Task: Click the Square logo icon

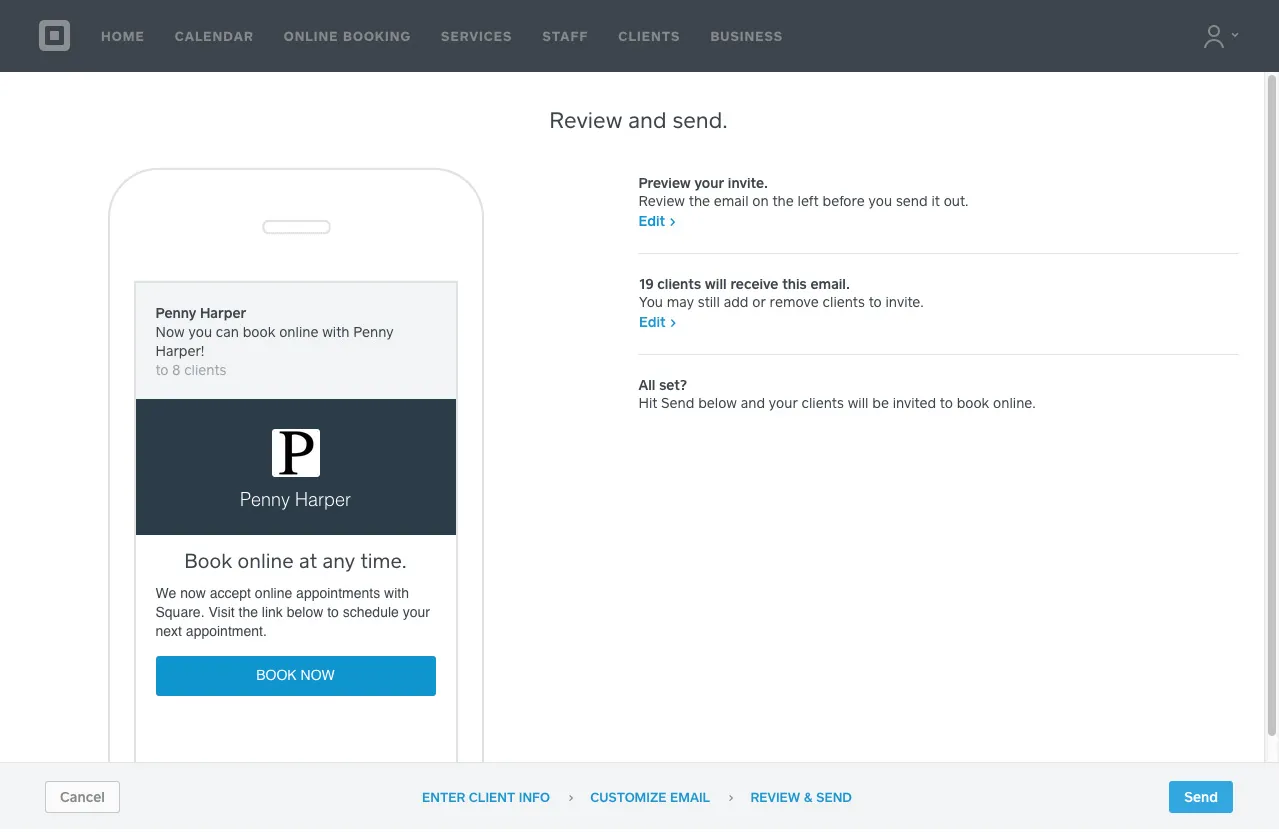Action: pos(55,36)
